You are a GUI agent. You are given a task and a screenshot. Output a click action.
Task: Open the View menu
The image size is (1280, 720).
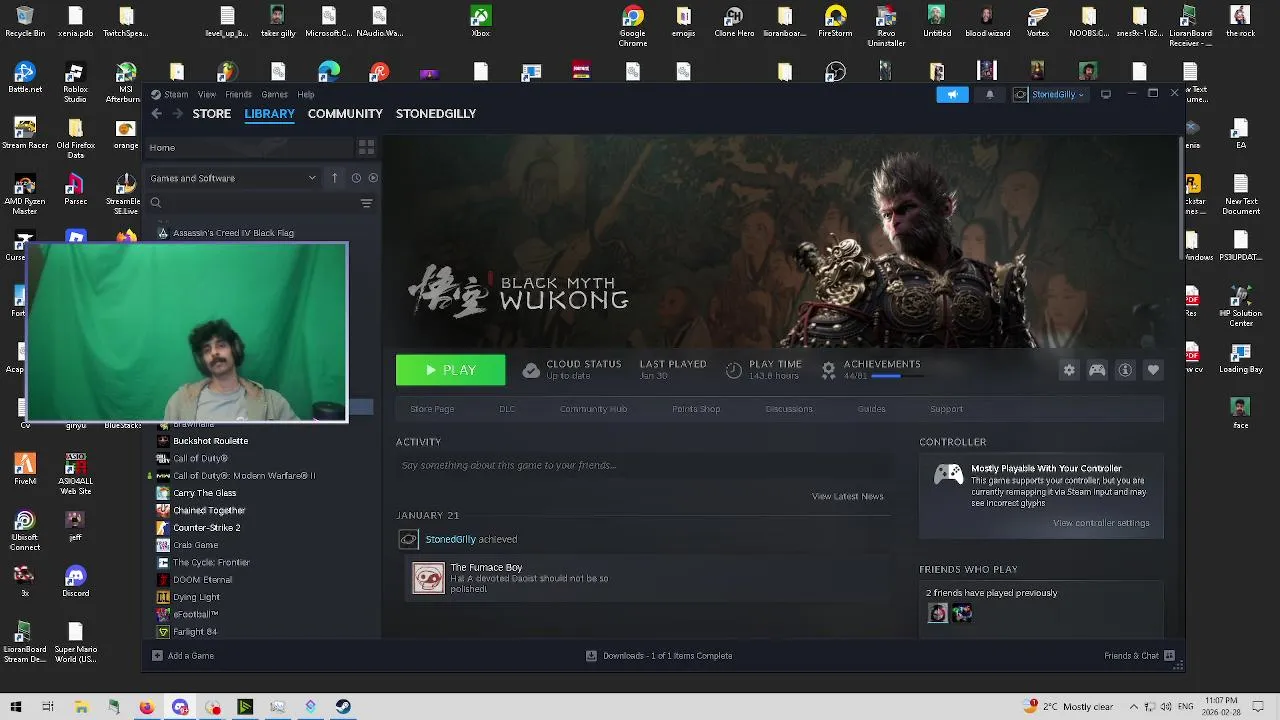pyautogui.click(x=207, y=94)
